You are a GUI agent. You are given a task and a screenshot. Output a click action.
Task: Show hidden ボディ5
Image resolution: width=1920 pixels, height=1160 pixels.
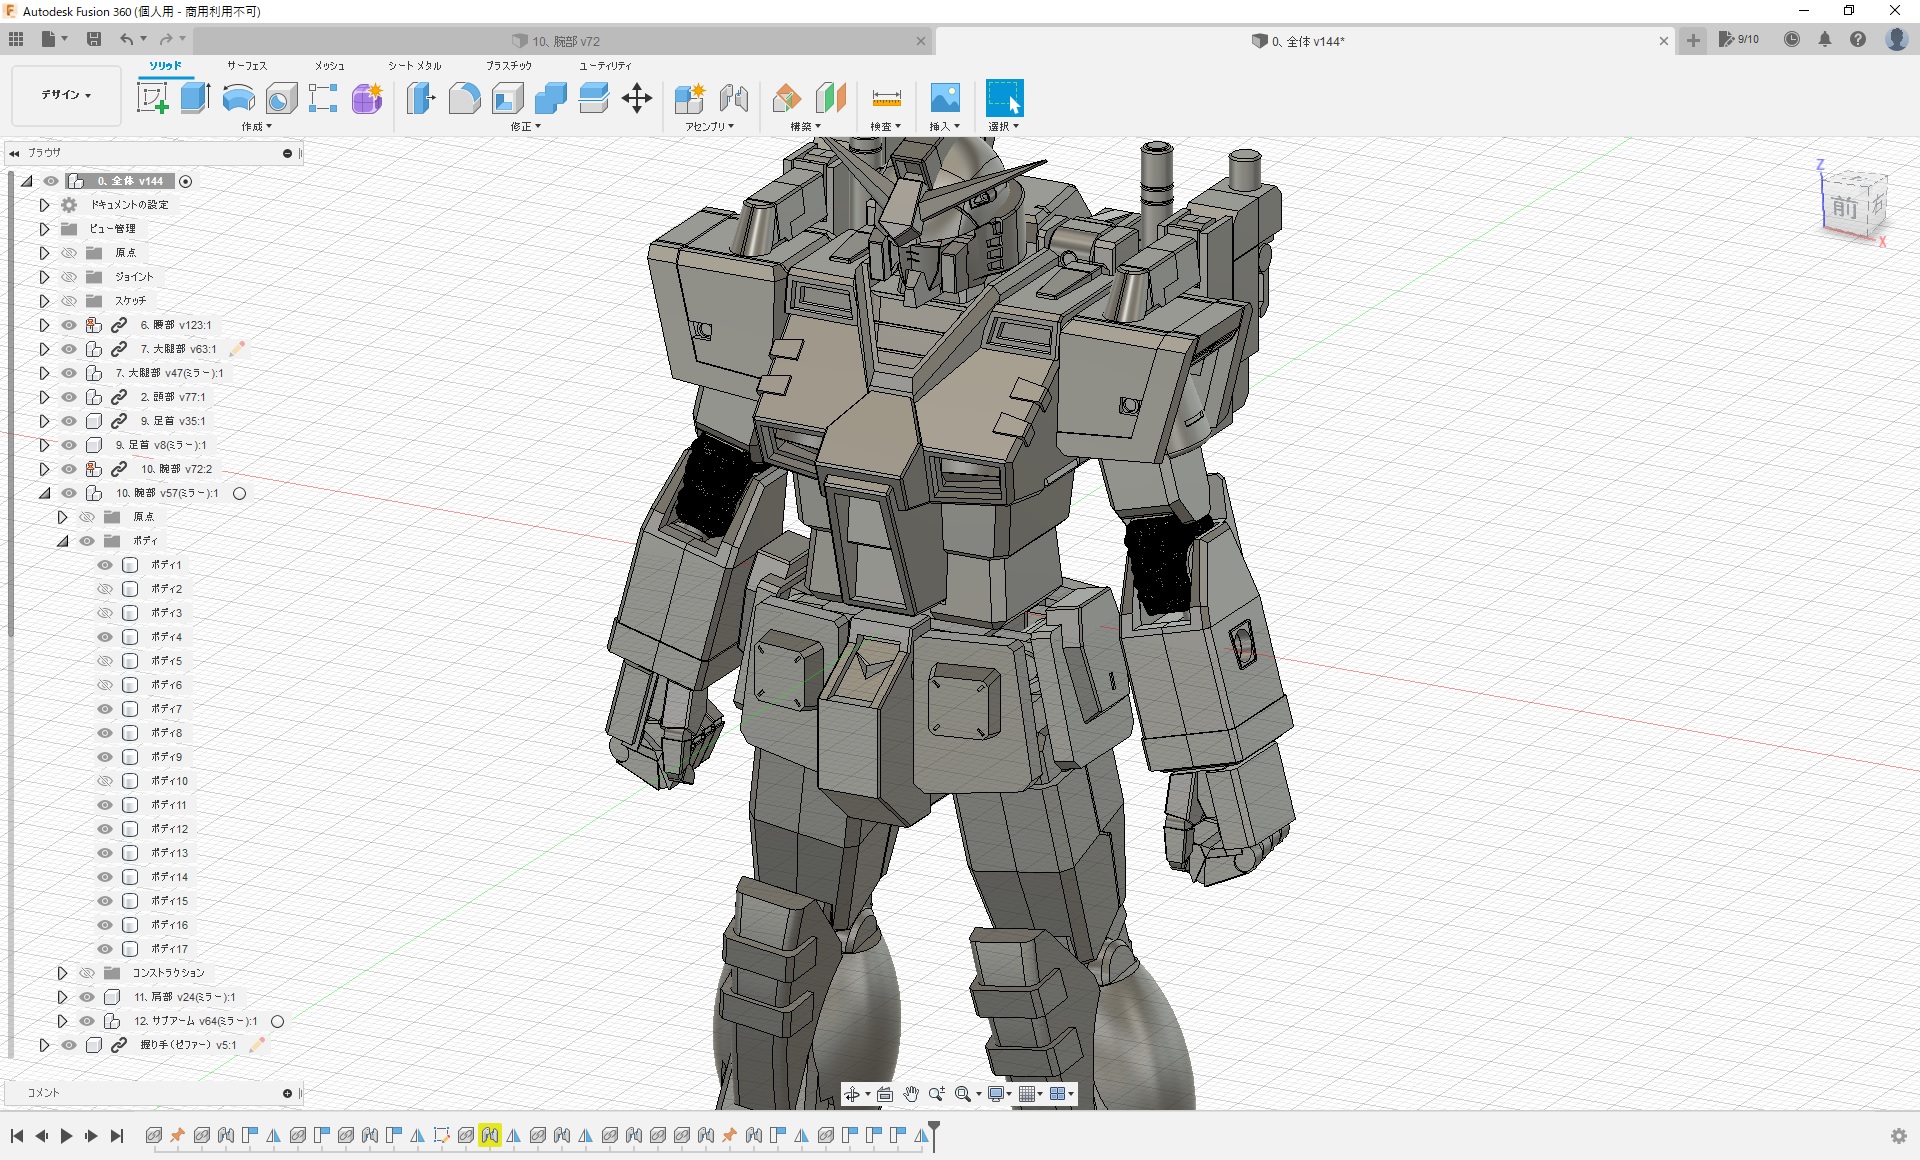(105, 661)
